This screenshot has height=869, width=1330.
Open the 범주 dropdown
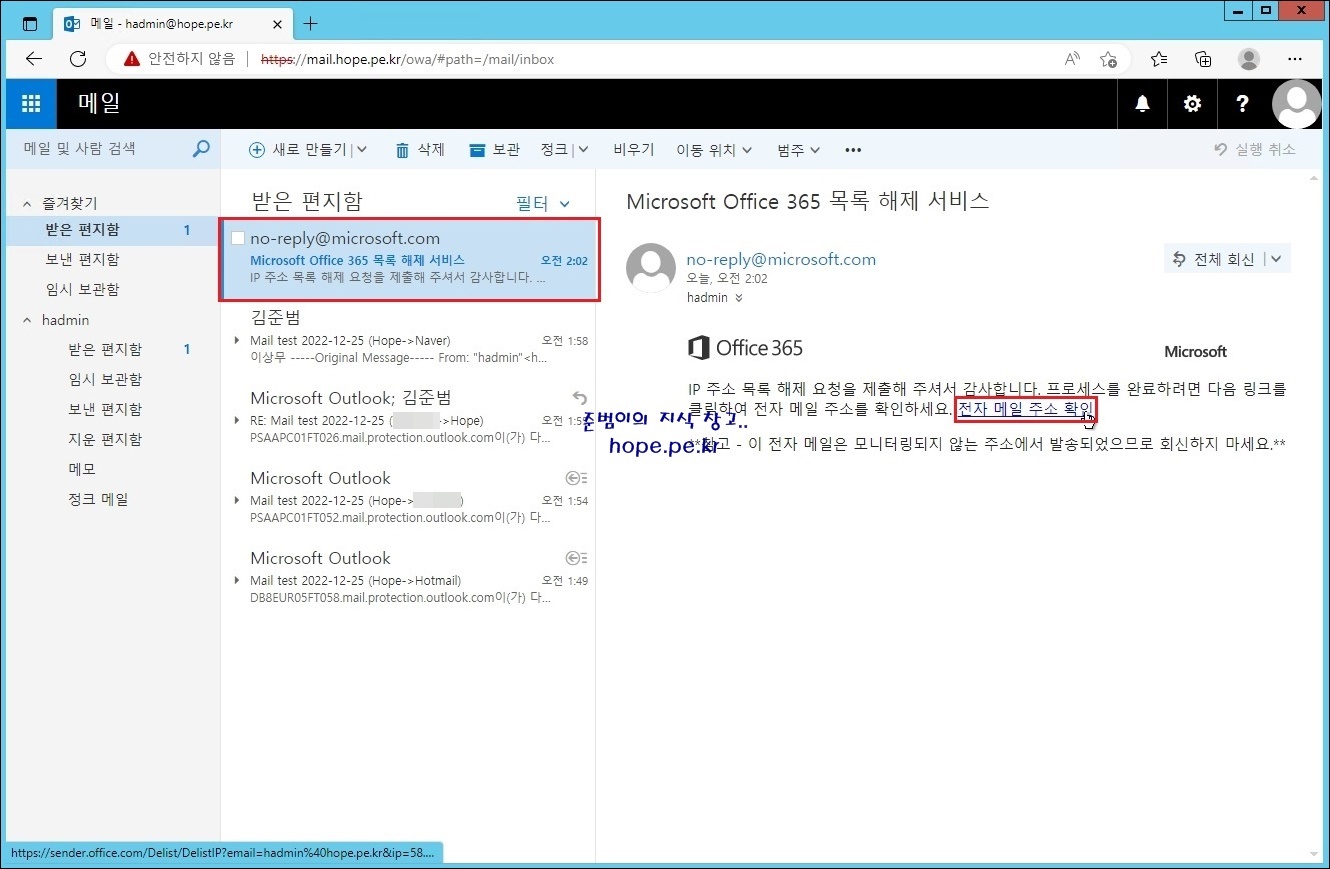(x=799, y=150)
